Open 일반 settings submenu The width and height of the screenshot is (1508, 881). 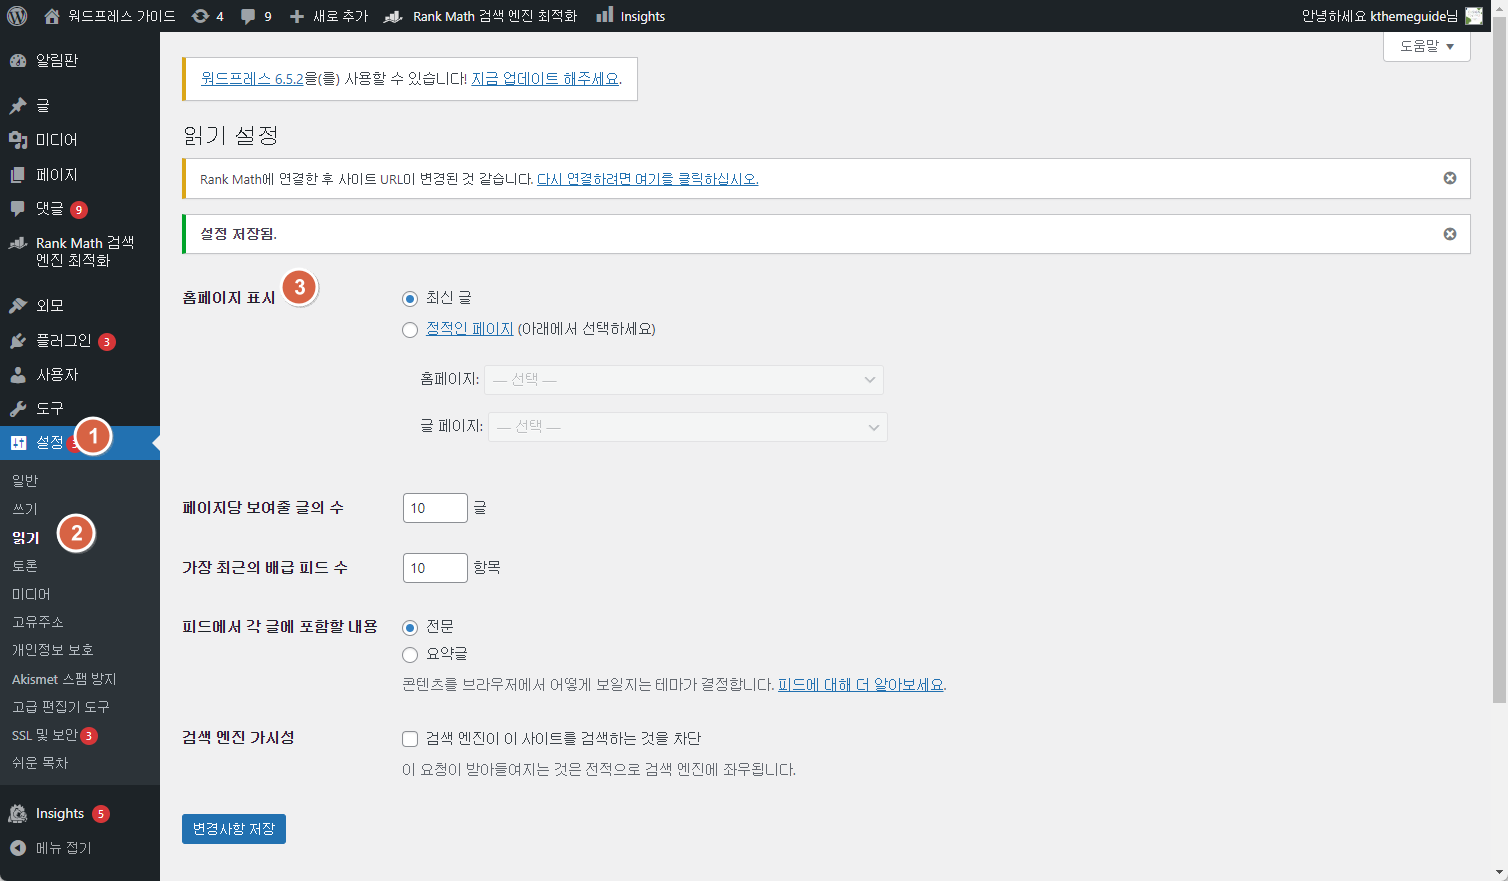(x=25, y=481)
